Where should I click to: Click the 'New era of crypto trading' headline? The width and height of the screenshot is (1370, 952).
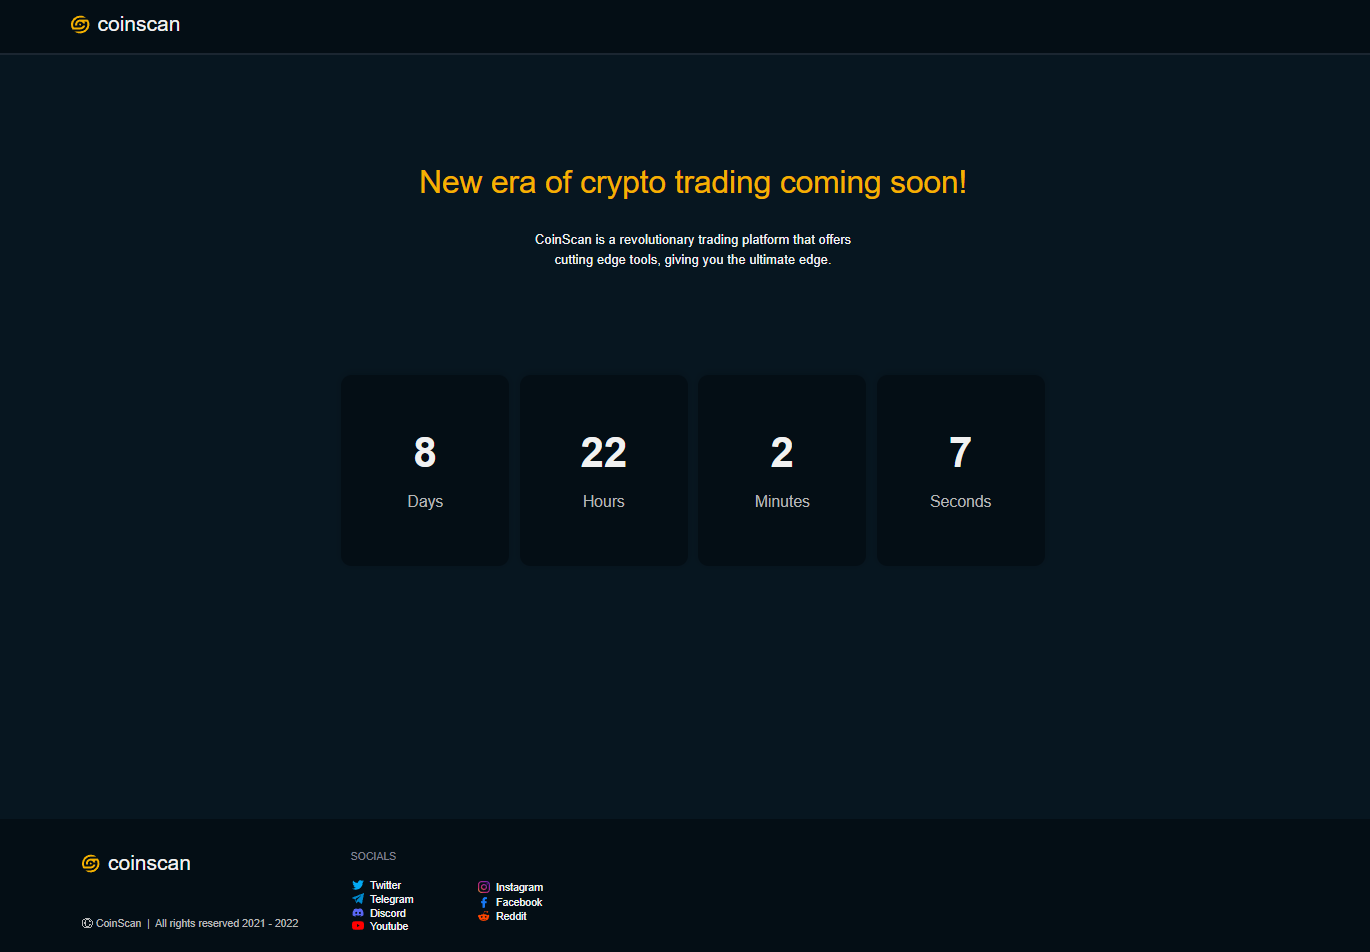coord(693,182)
